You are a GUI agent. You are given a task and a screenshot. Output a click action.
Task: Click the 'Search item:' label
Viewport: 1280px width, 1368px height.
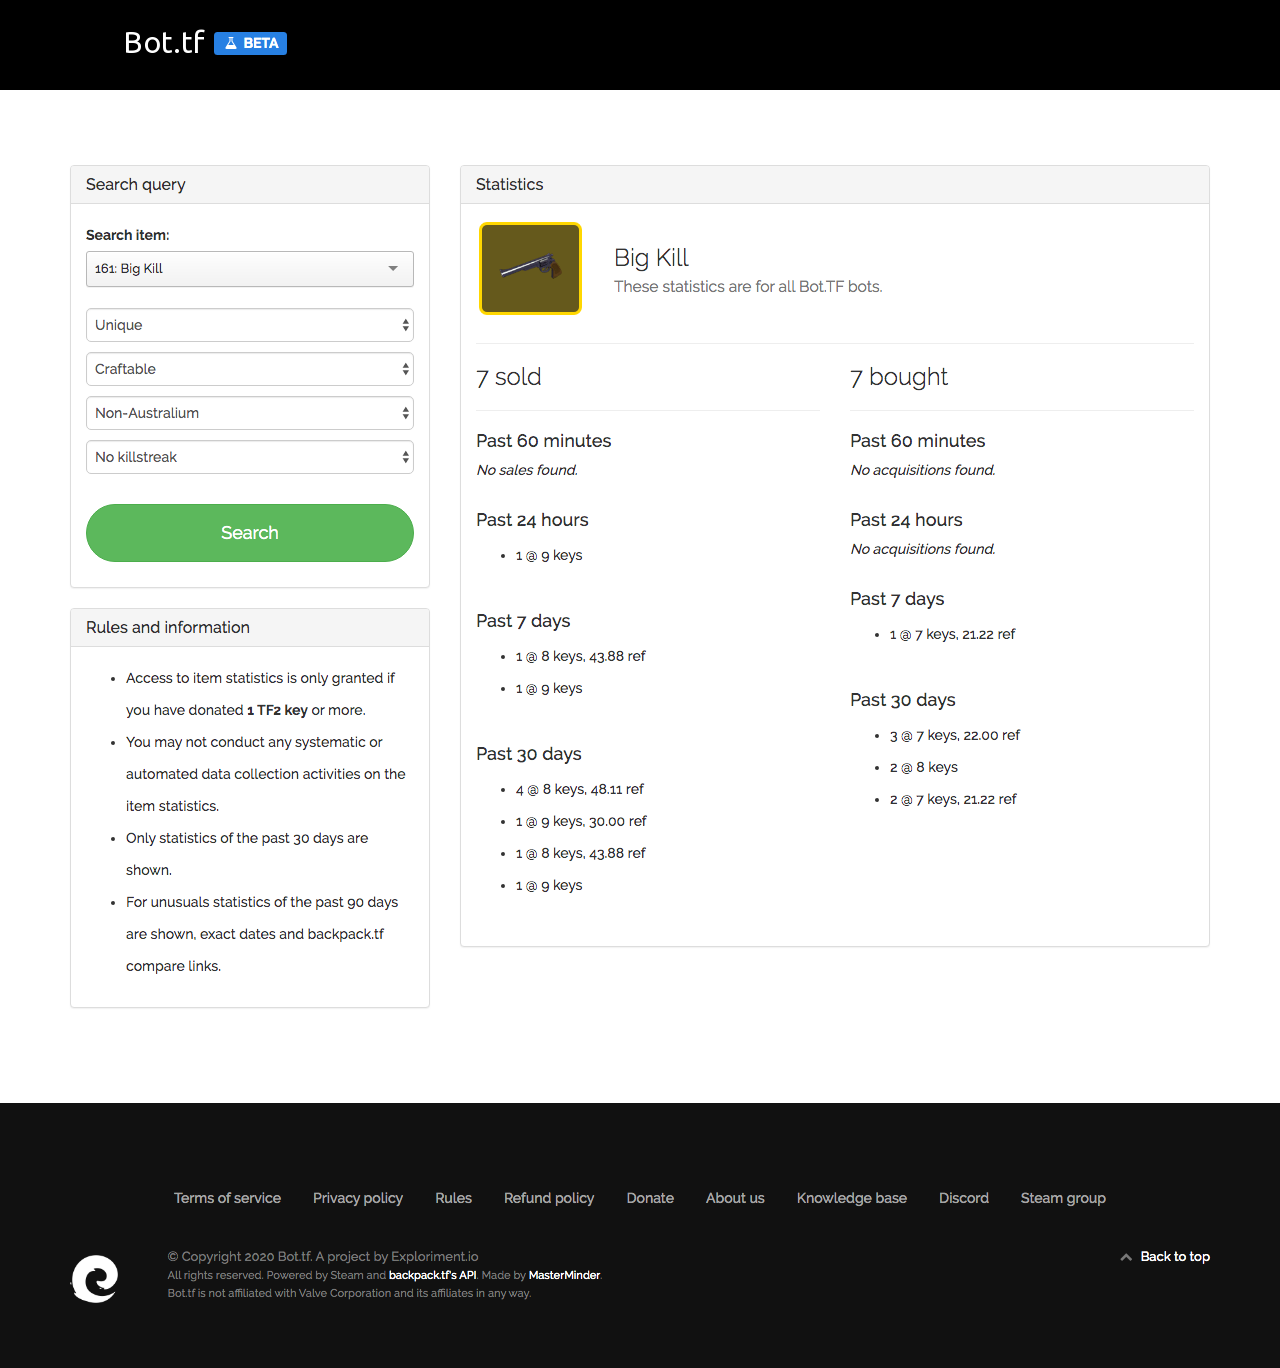tap(128, 235)
